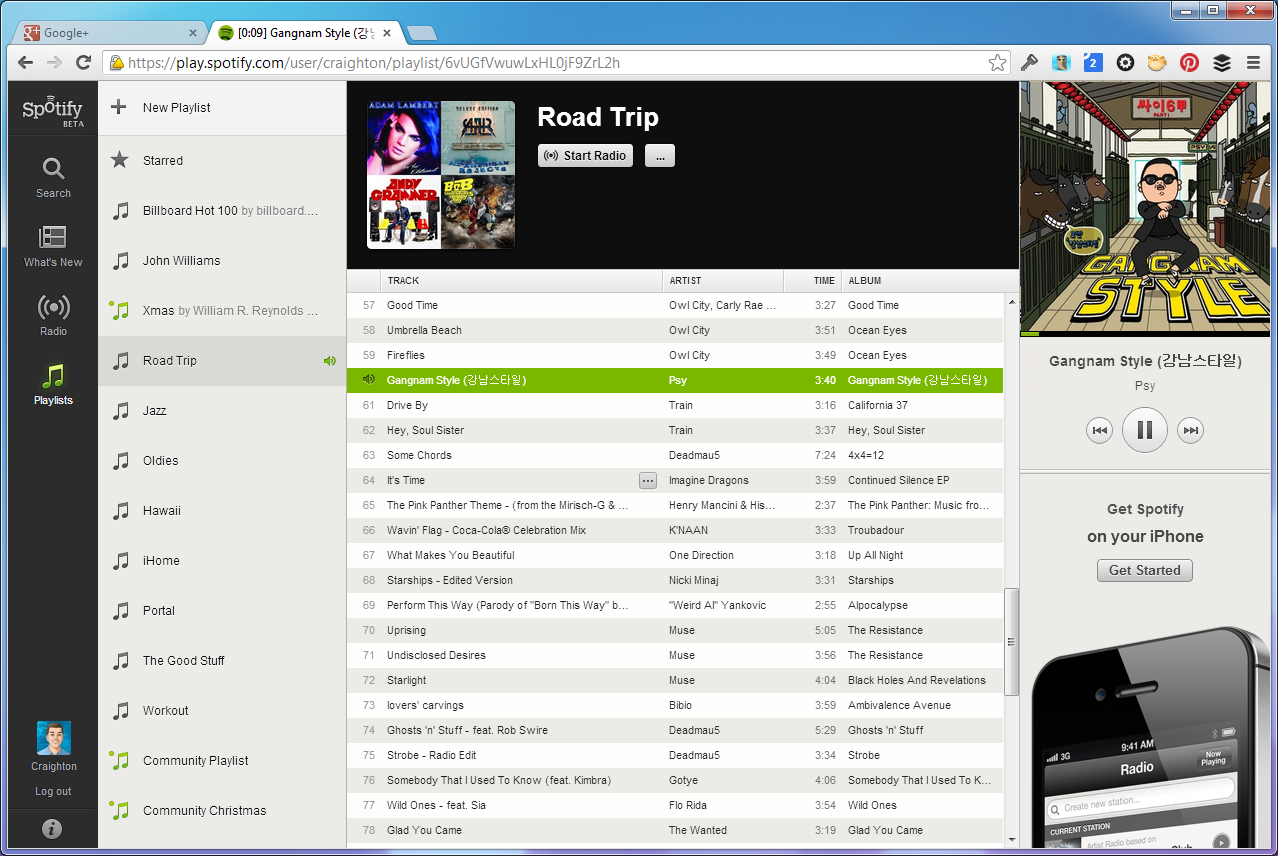
Task: Click the Craighton profile avatar
Action: (53, 738)
